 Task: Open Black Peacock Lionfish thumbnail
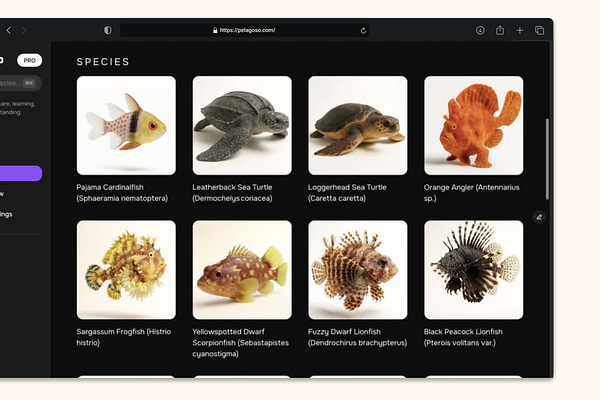coord(474,270)
